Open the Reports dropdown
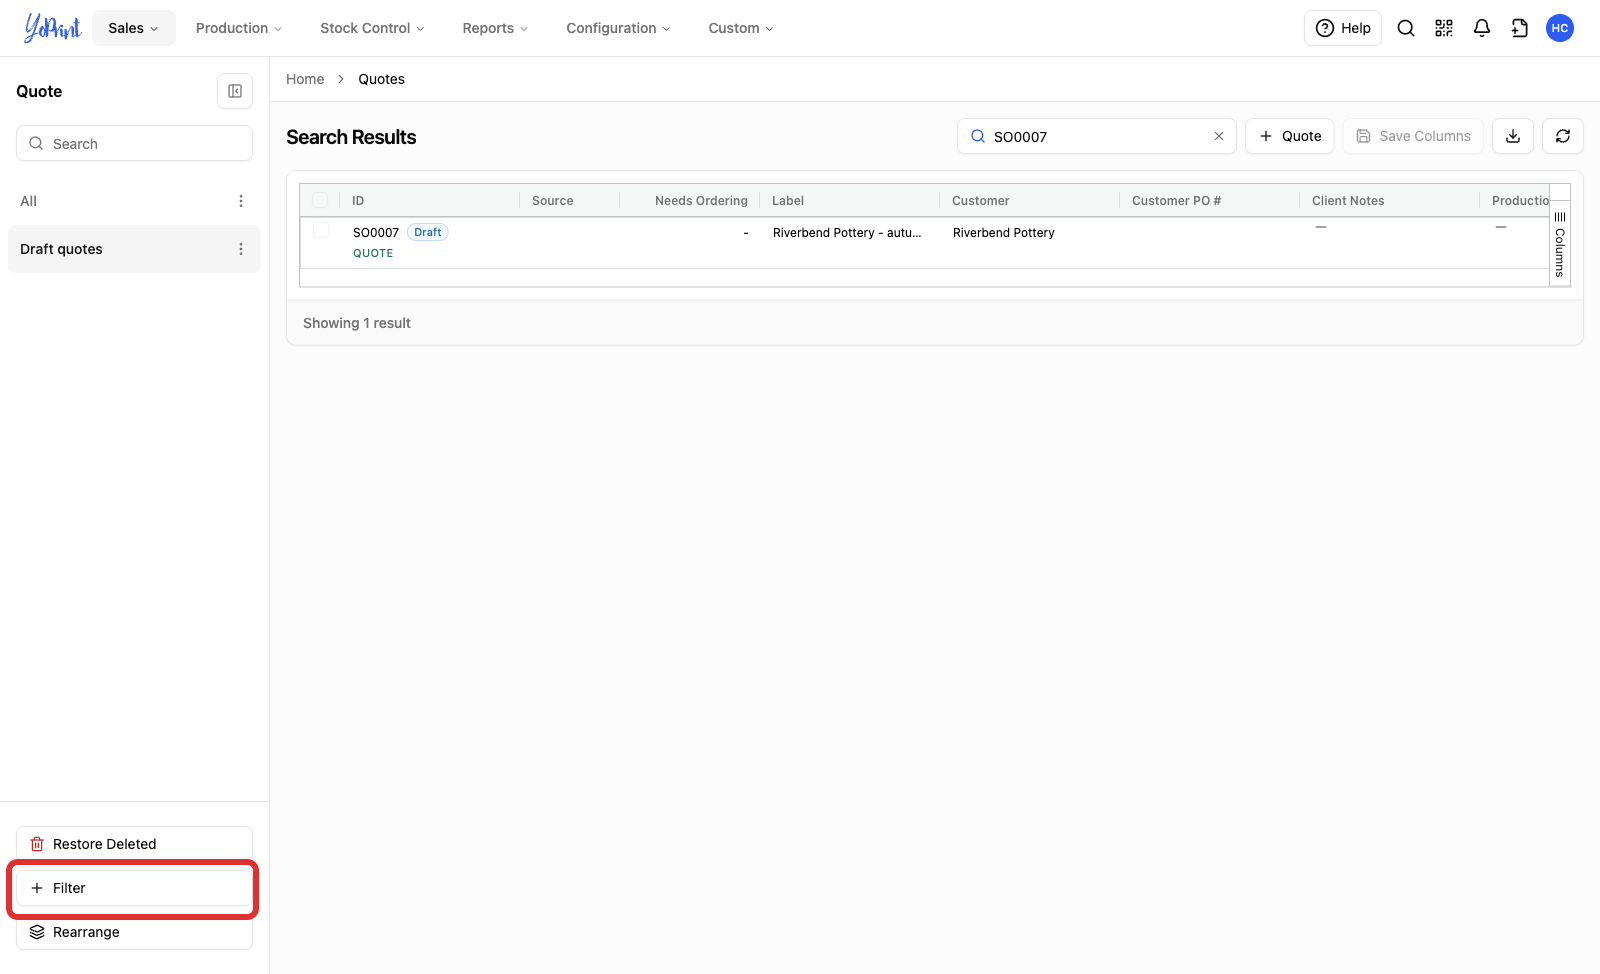Viewport: 1600px width, 974px height. point(495,28)
